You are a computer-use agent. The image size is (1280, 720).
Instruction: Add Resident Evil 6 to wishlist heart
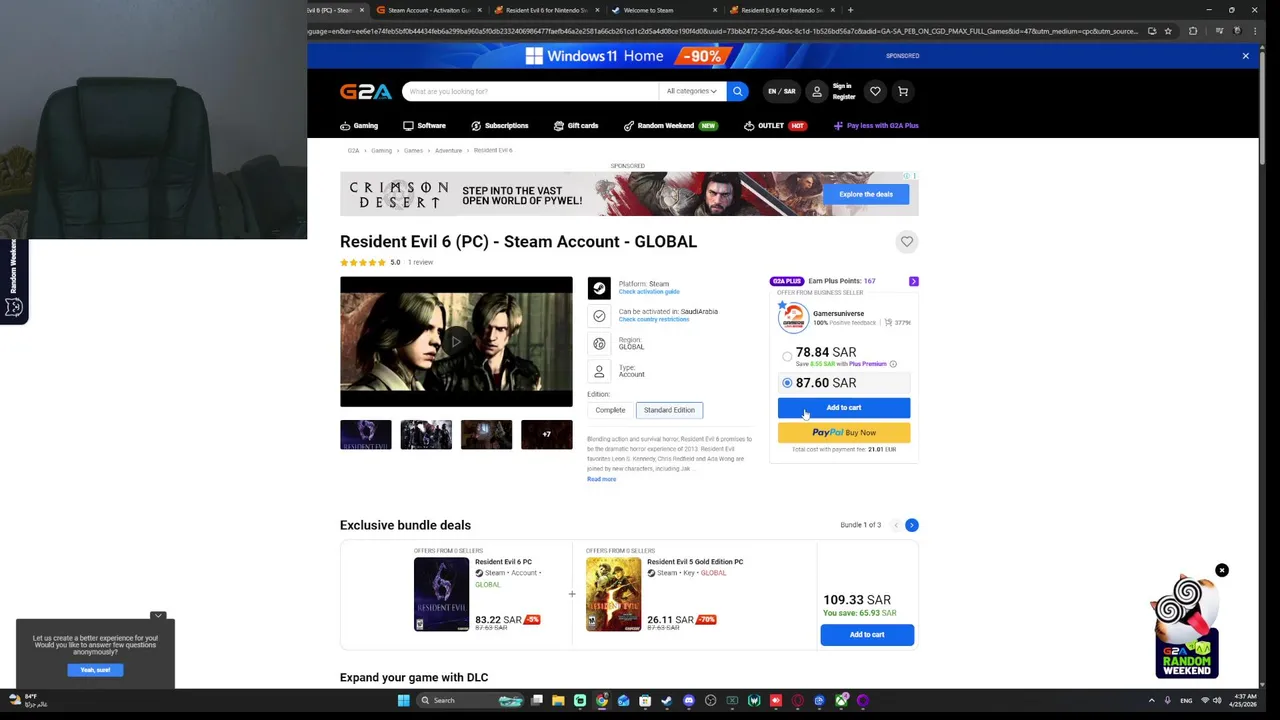907,241
